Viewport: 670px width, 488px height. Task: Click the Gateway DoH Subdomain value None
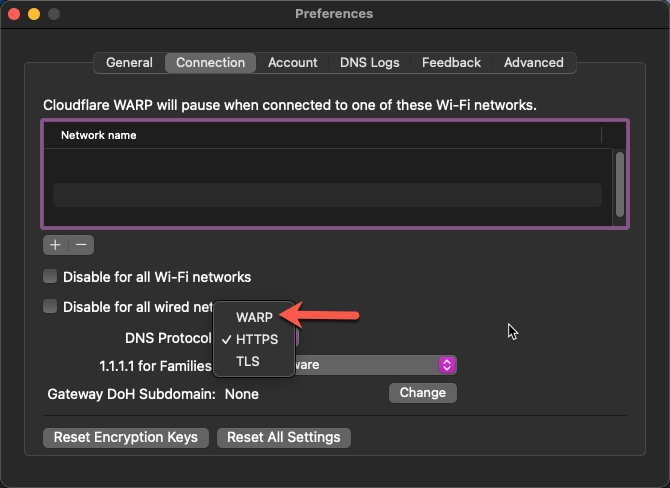[x=241, y=394]
